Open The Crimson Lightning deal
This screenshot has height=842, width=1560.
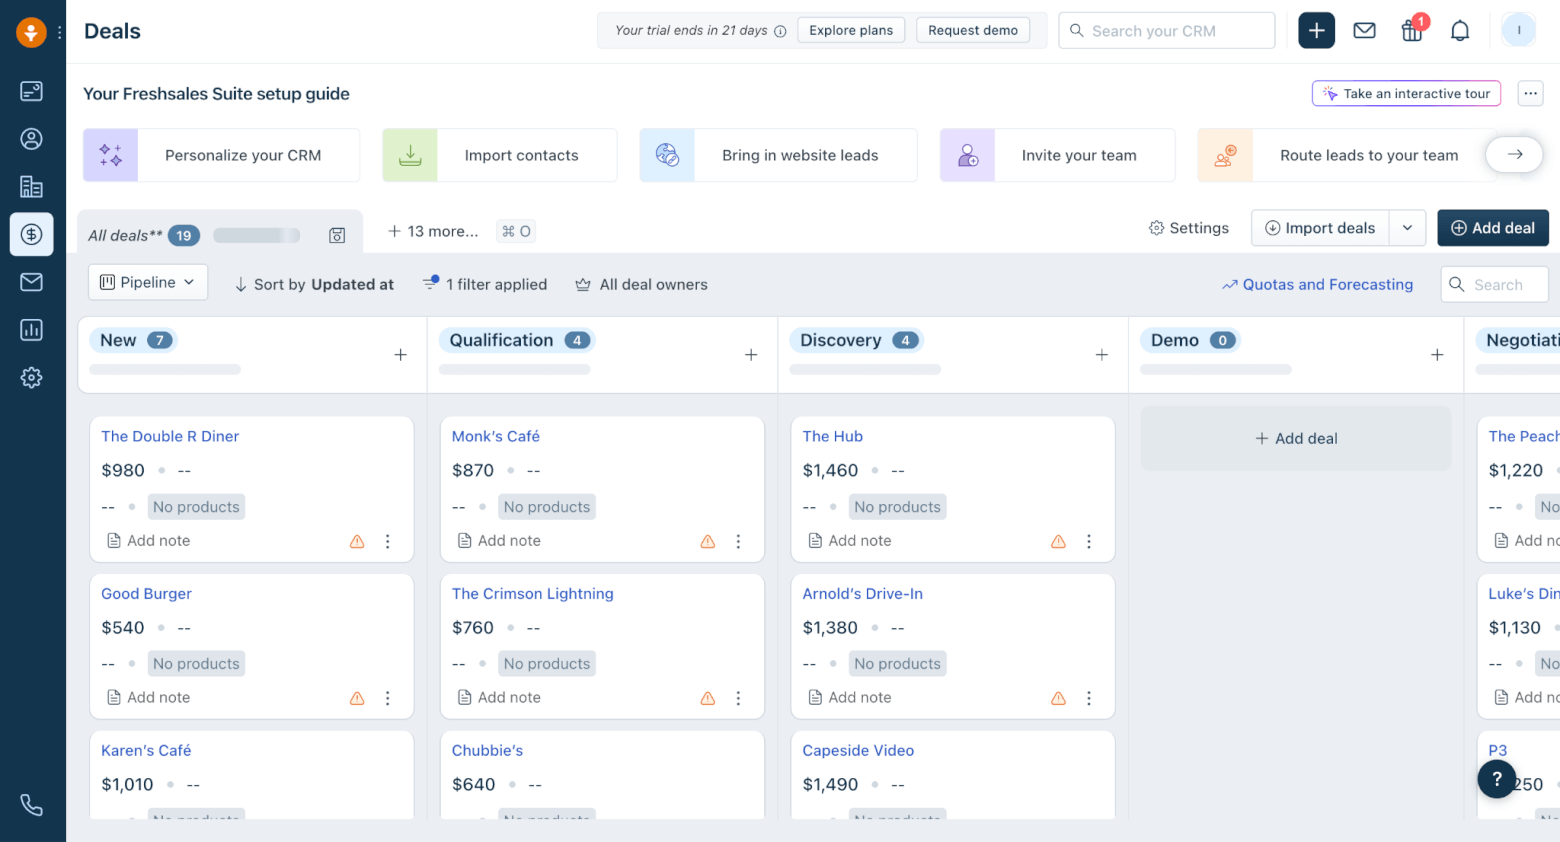[533, 593]
